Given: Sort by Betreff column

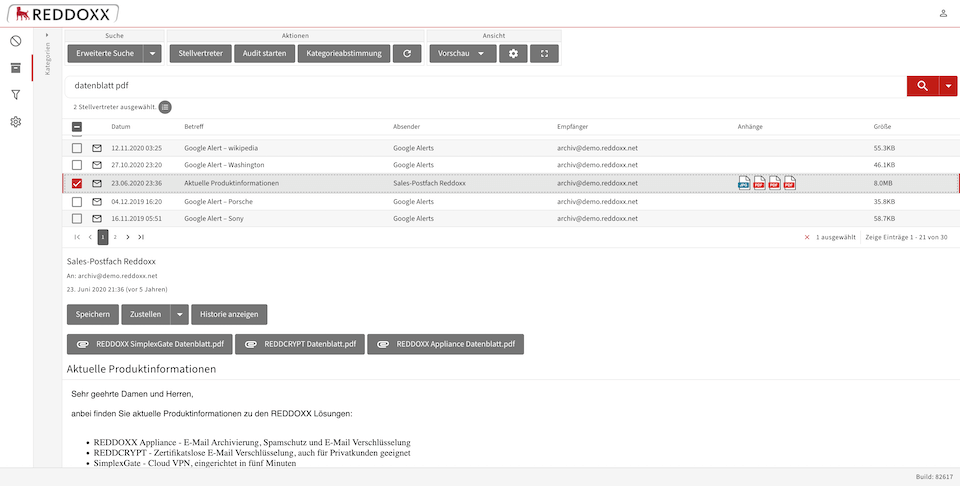Looking at the screenshot, I should tap(193, 127).
